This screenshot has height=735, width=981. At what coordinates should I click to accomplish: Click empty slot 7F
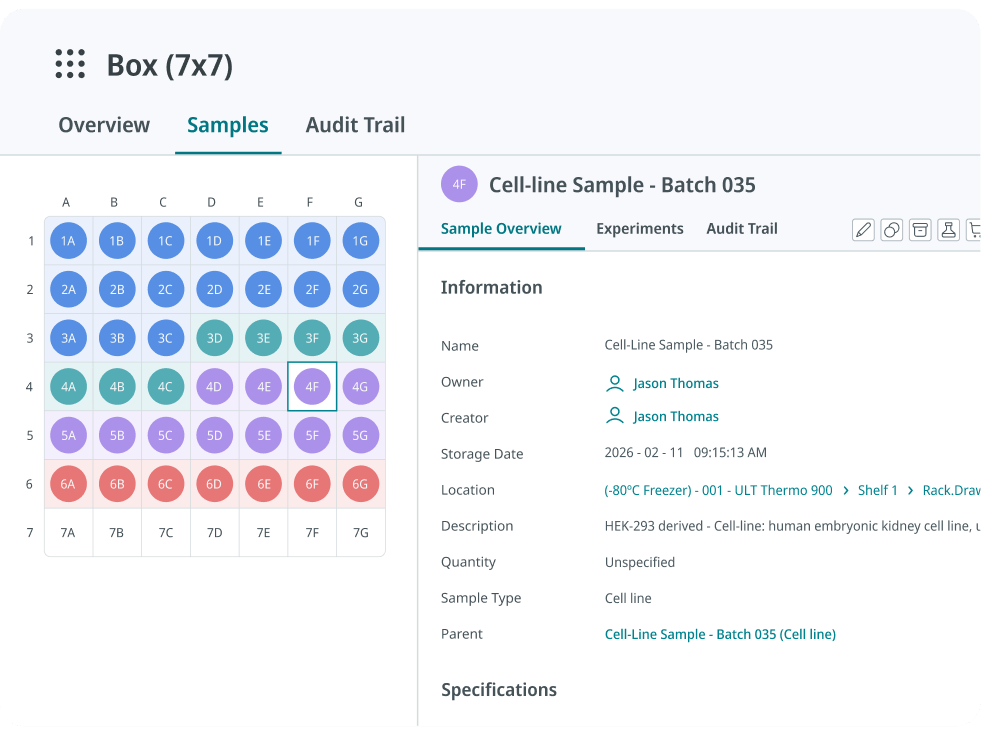click(x=312, y=532)
